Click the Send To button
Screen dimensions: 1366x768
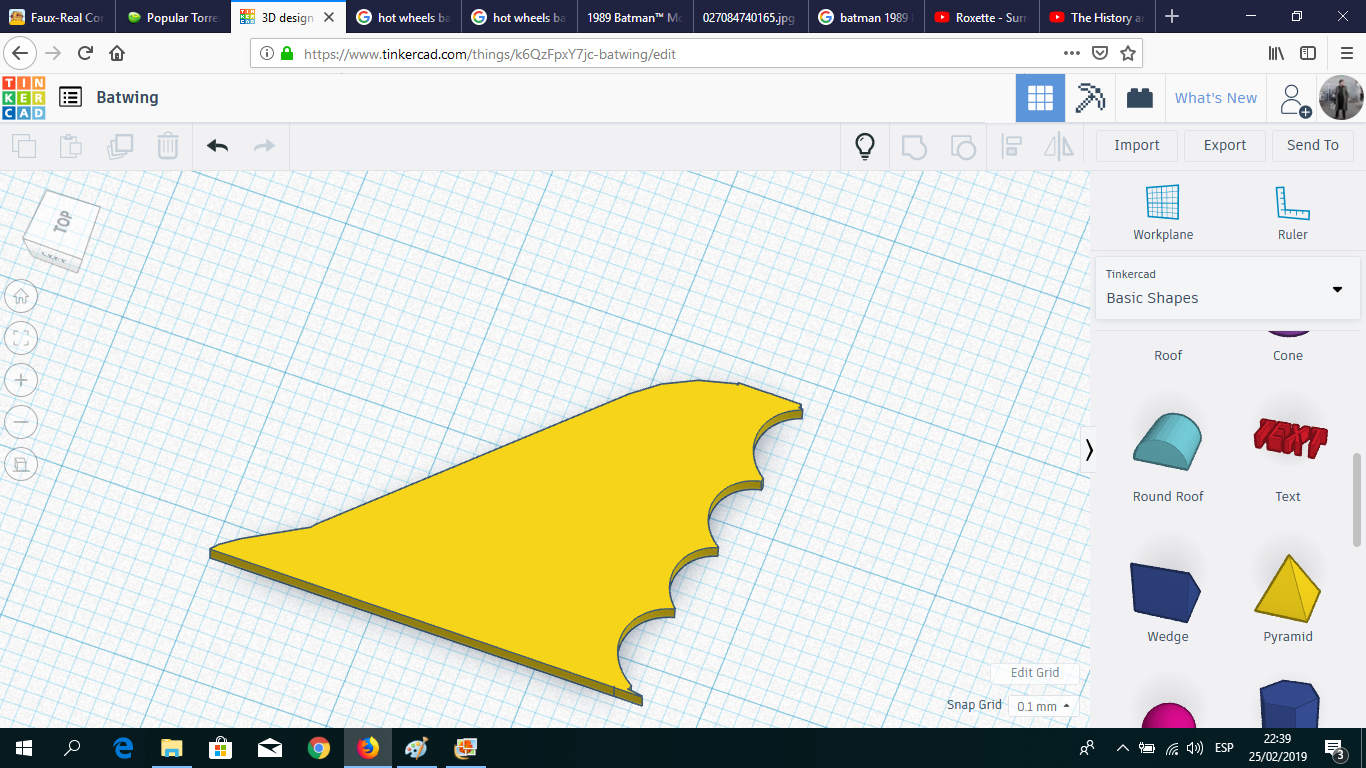1313,146
